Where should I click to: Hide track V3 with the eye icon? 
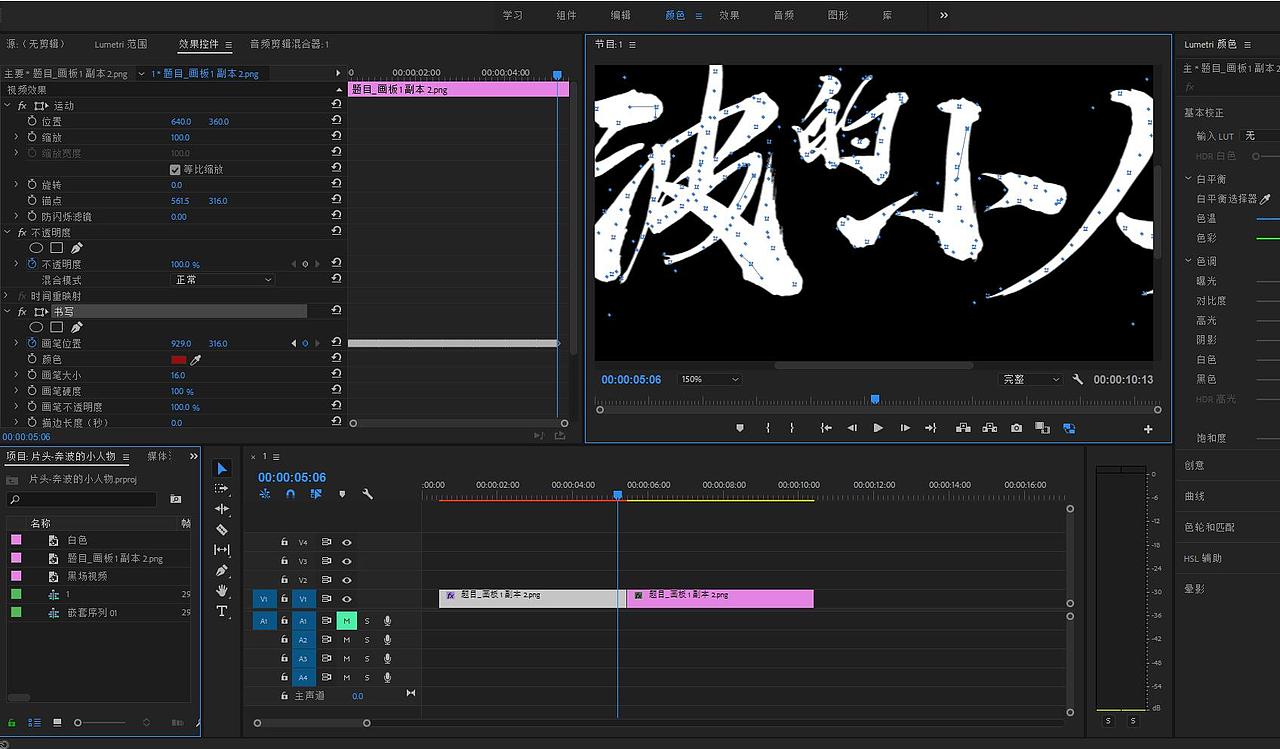tap(347, 561)
